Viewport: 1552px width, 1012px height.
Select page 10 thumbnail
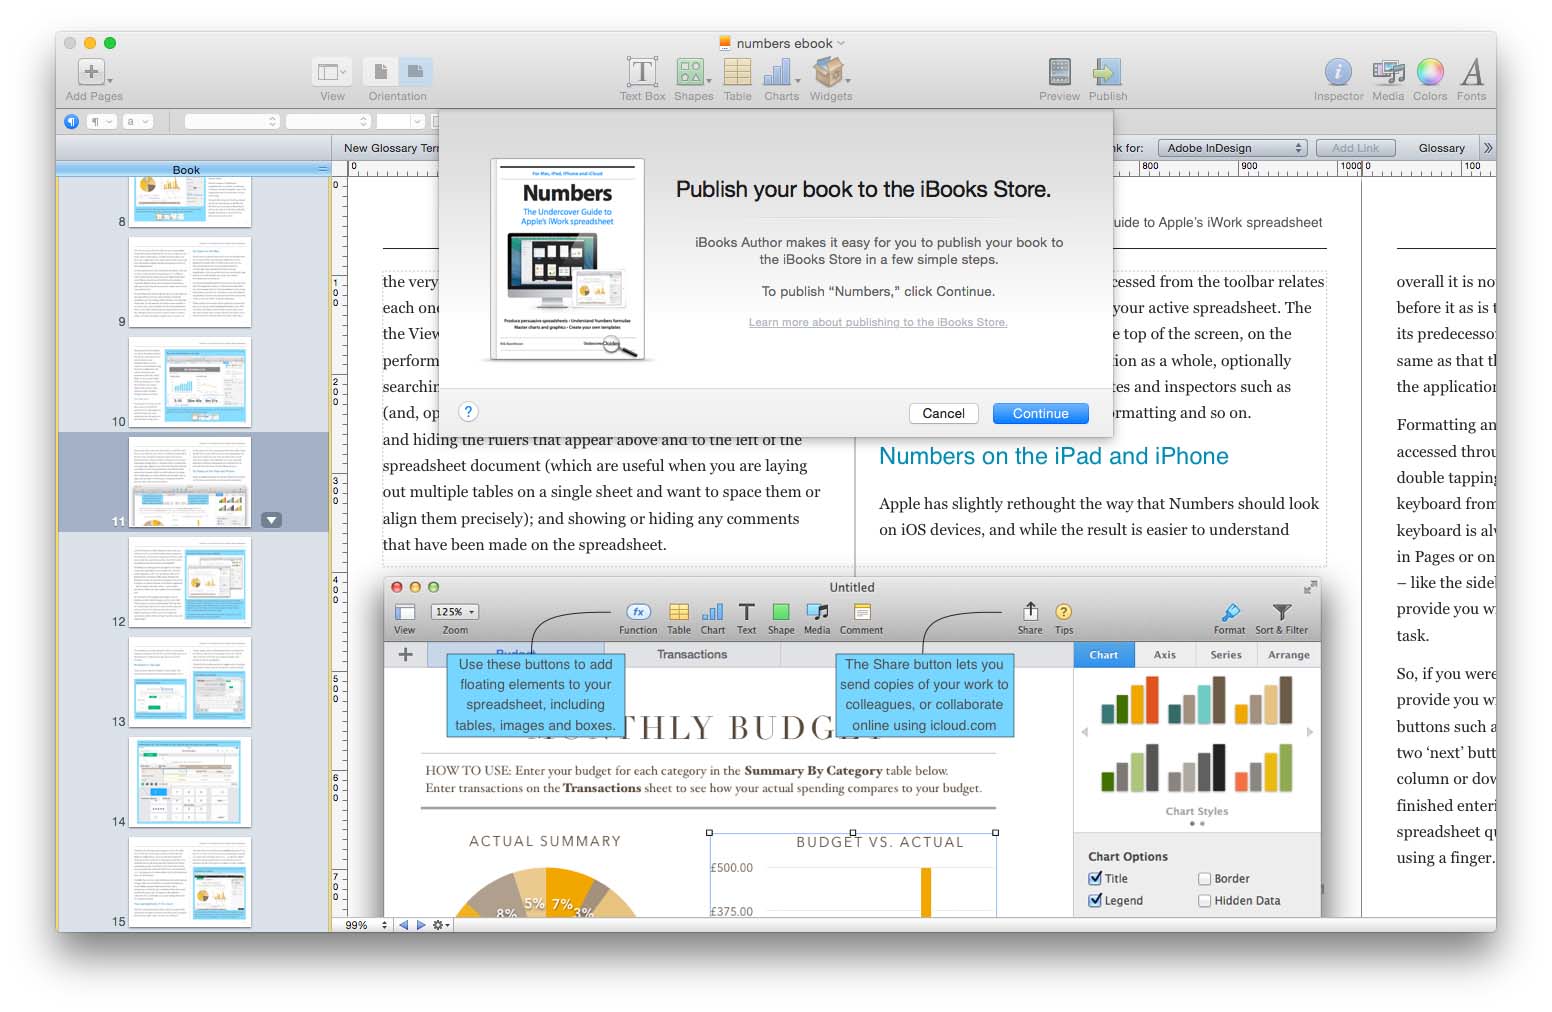tap(189, 382)
